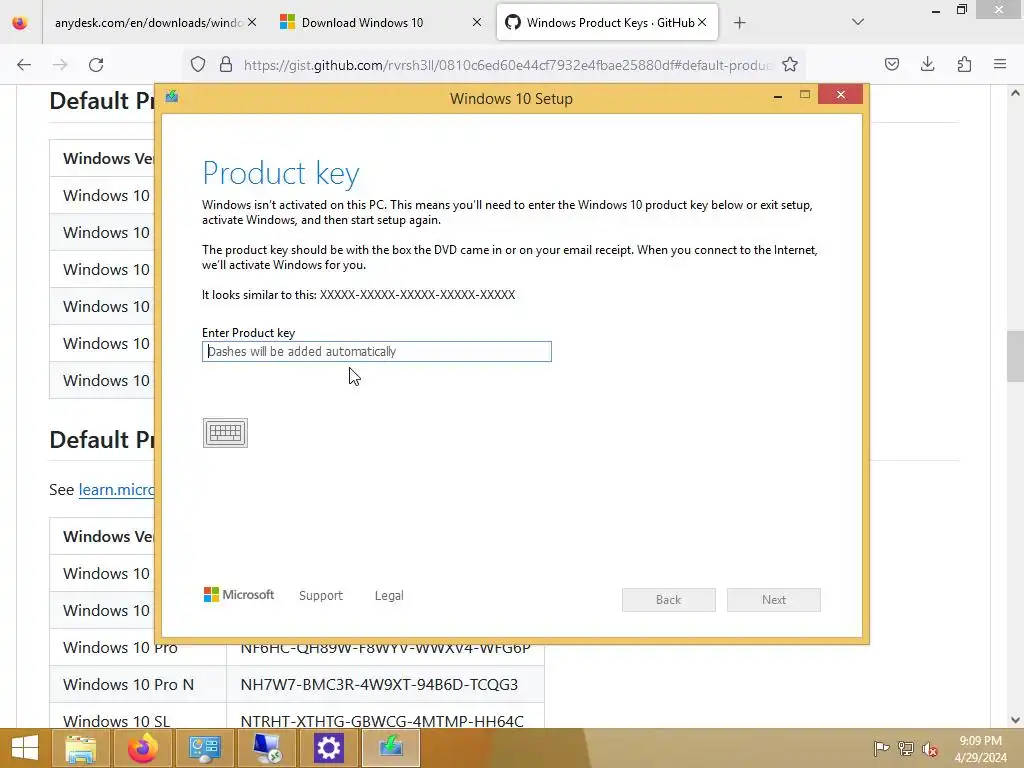Save page to Pocket
1024x768 pixels.
click(892, 65)
